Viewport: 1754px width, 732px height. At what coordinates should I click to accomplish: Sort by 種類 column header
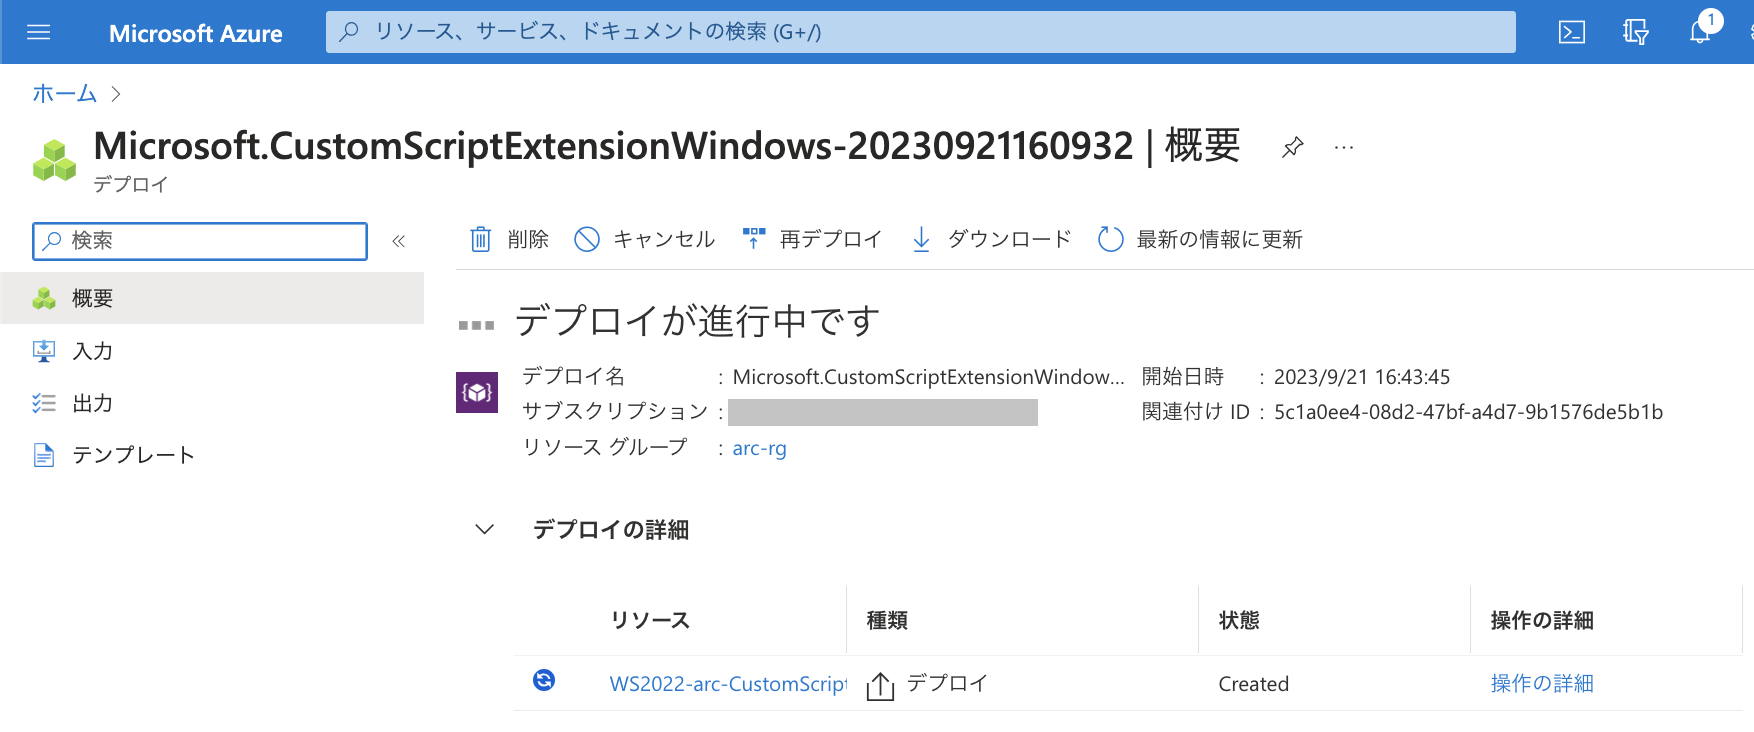pyautogui.click(x=887, y=620)
